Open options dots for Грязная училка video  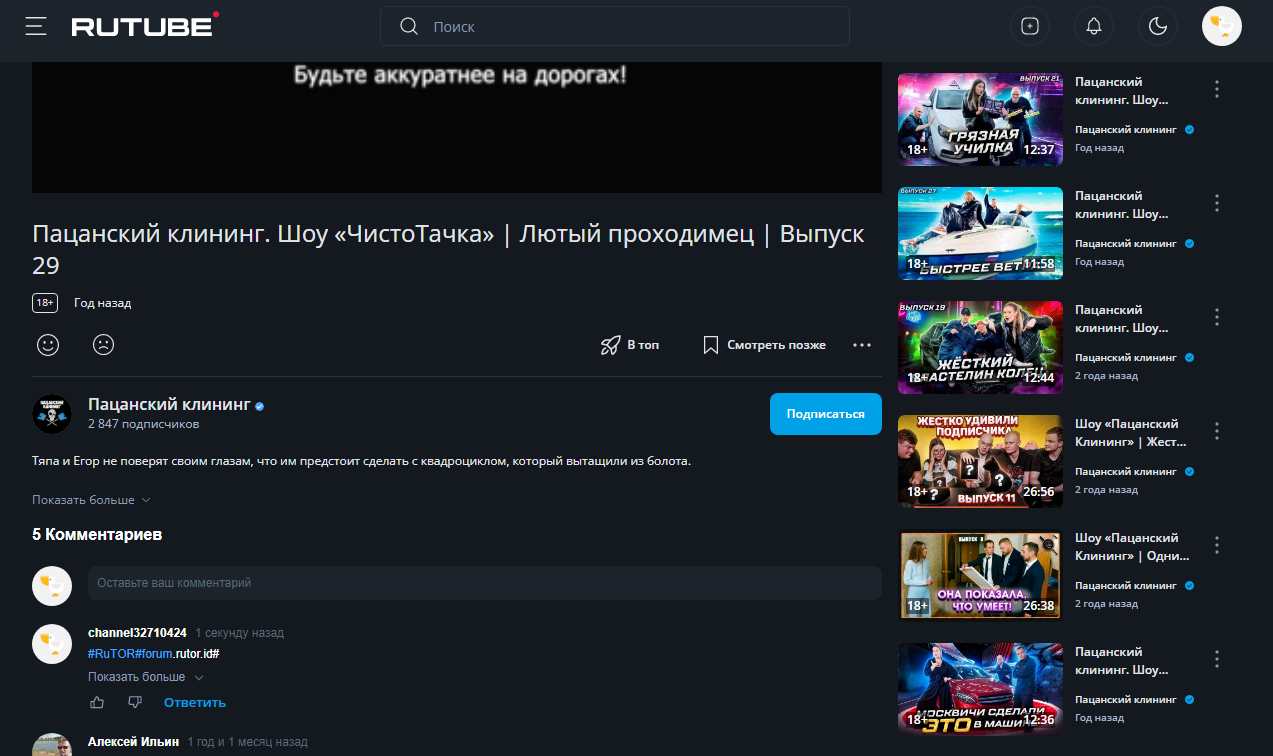[1217, 89]
